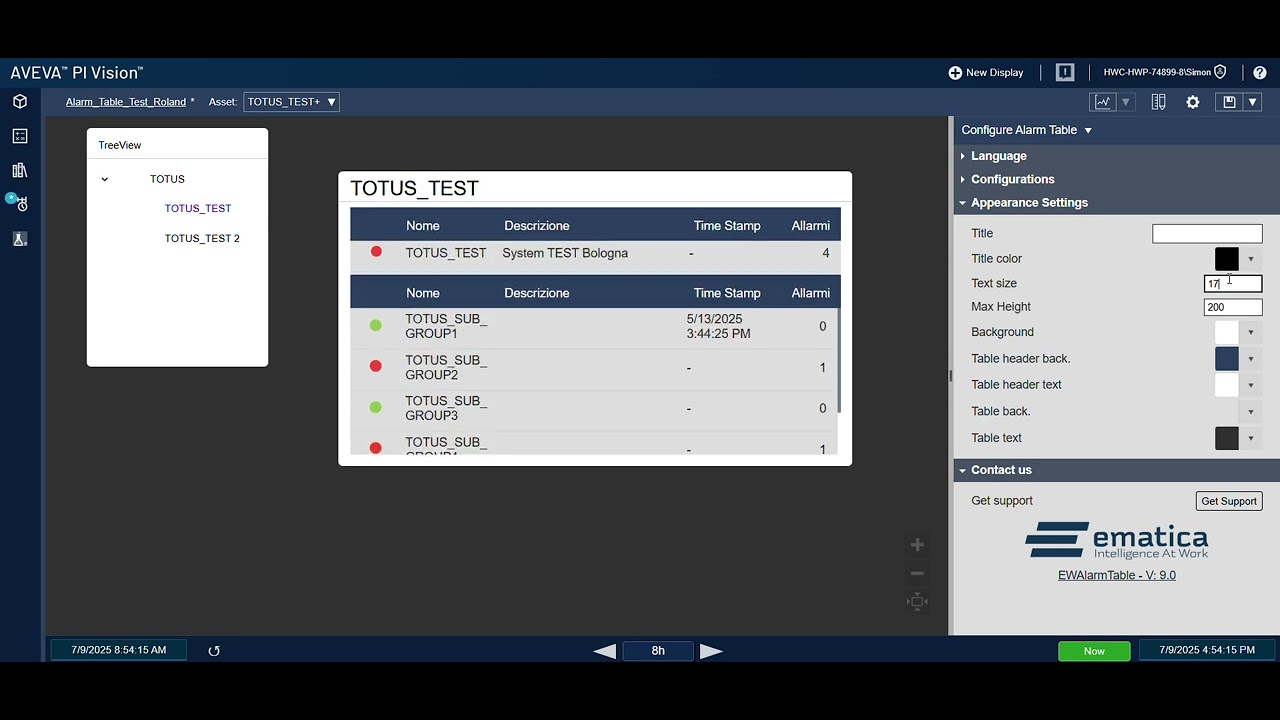The height and width of the screenshot is (720, 1280).
Task: Click the fit-to-screen canvas icon
Action: coord(917,601)
